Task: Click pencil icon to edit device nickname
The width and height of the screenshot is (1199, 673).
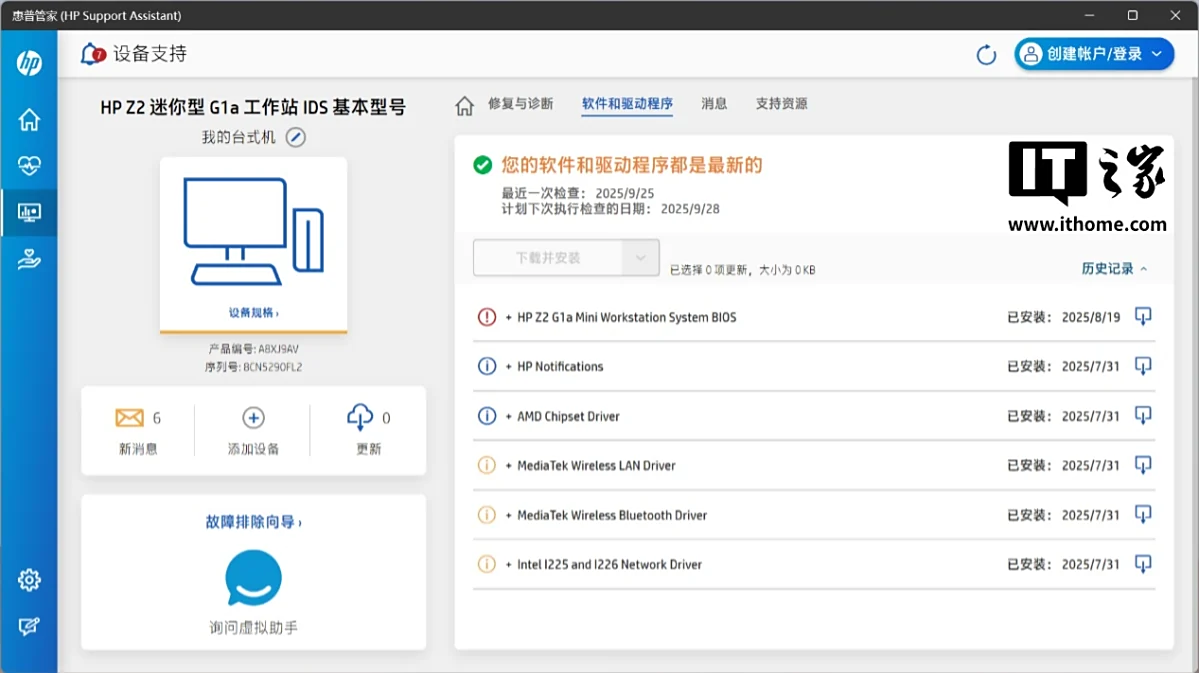Action: pyautogui.click(x=295, y=138)
